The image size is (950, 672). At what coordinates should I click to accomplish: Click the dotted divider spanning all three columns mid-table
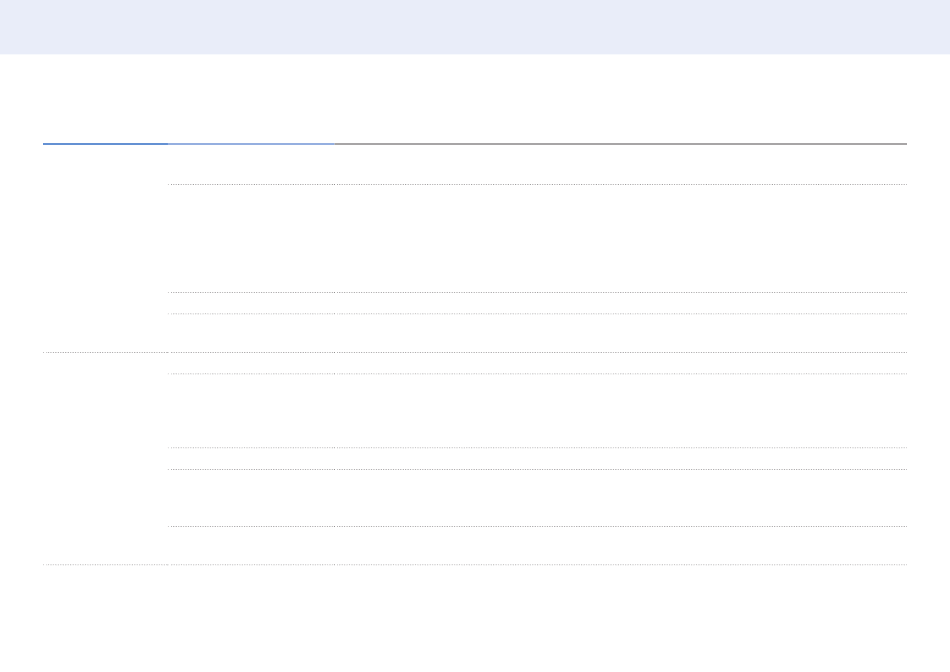pyautogui.click(x=475, y=352)
